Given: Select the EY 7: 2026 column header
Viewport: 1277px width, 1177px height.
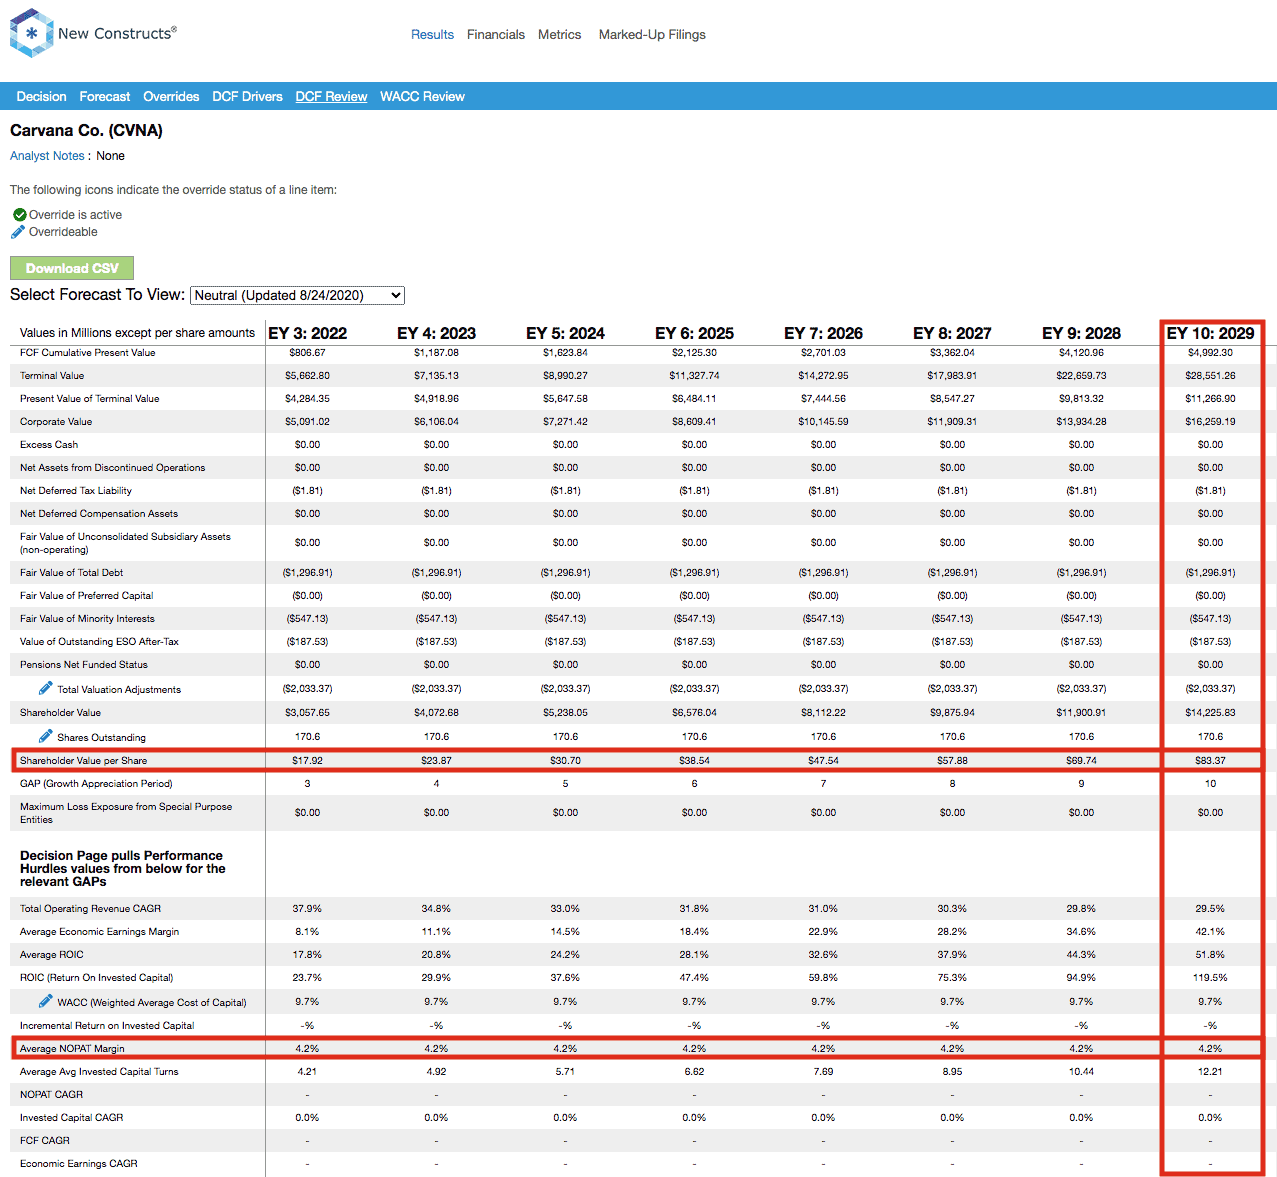Looking at the screenshot, I should click(x=823, y=333).
